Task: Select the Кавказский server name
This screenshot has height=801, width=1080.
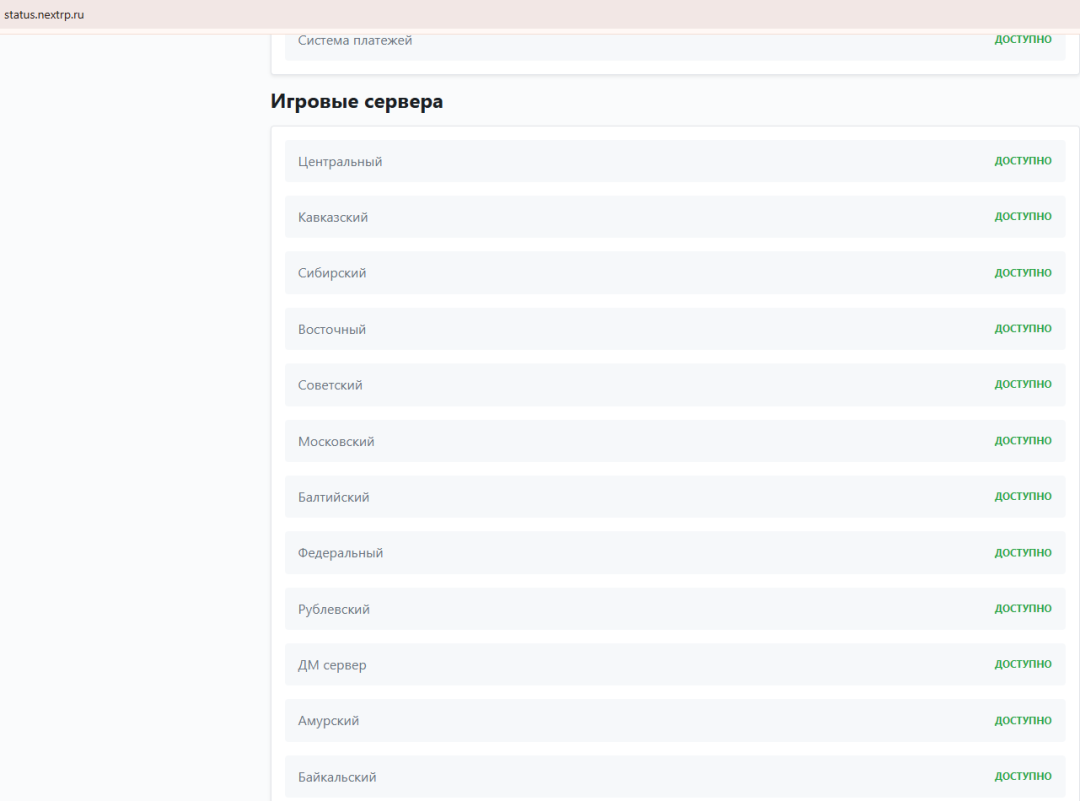Action: (333, 218)
